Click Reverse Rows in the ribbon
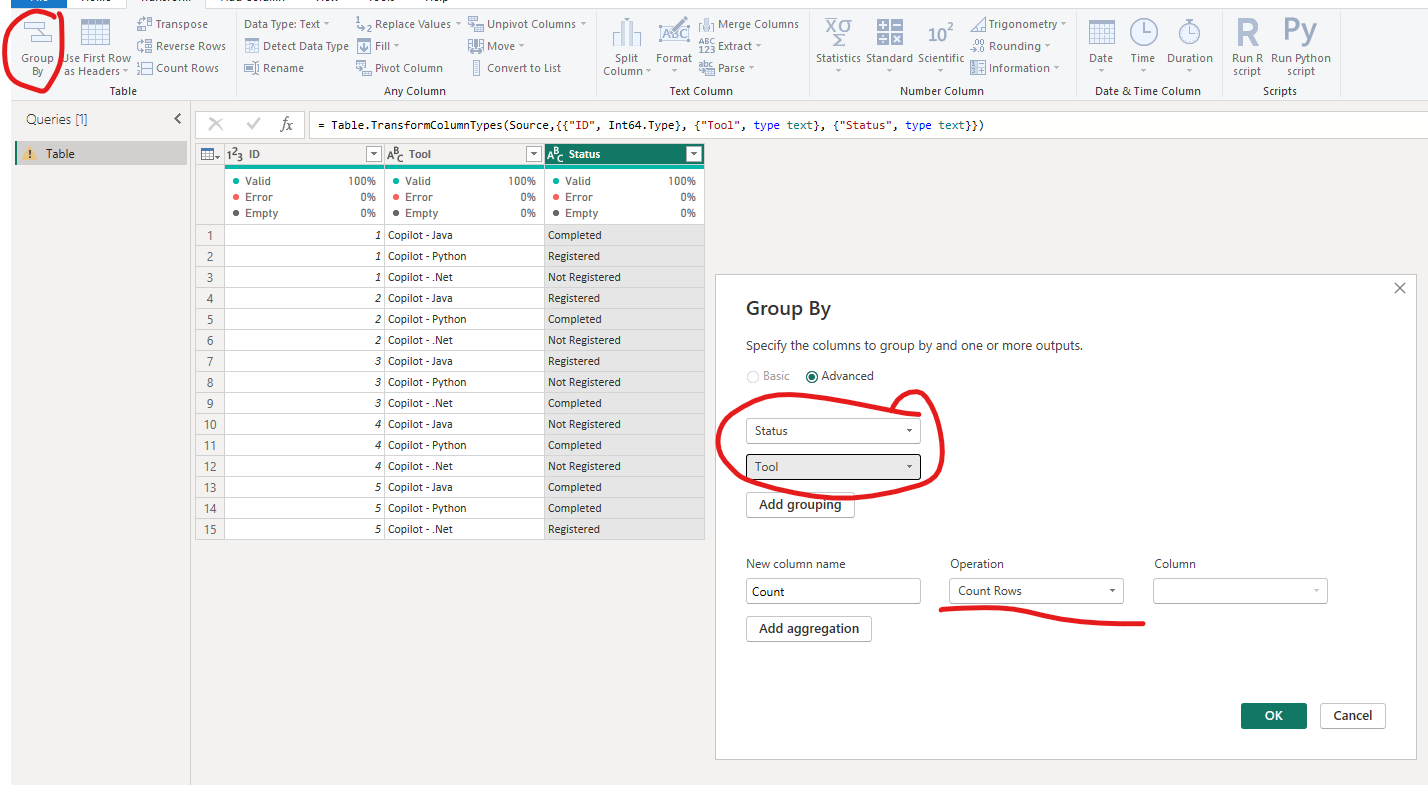 pyautogui.click(x=181, y=46)
